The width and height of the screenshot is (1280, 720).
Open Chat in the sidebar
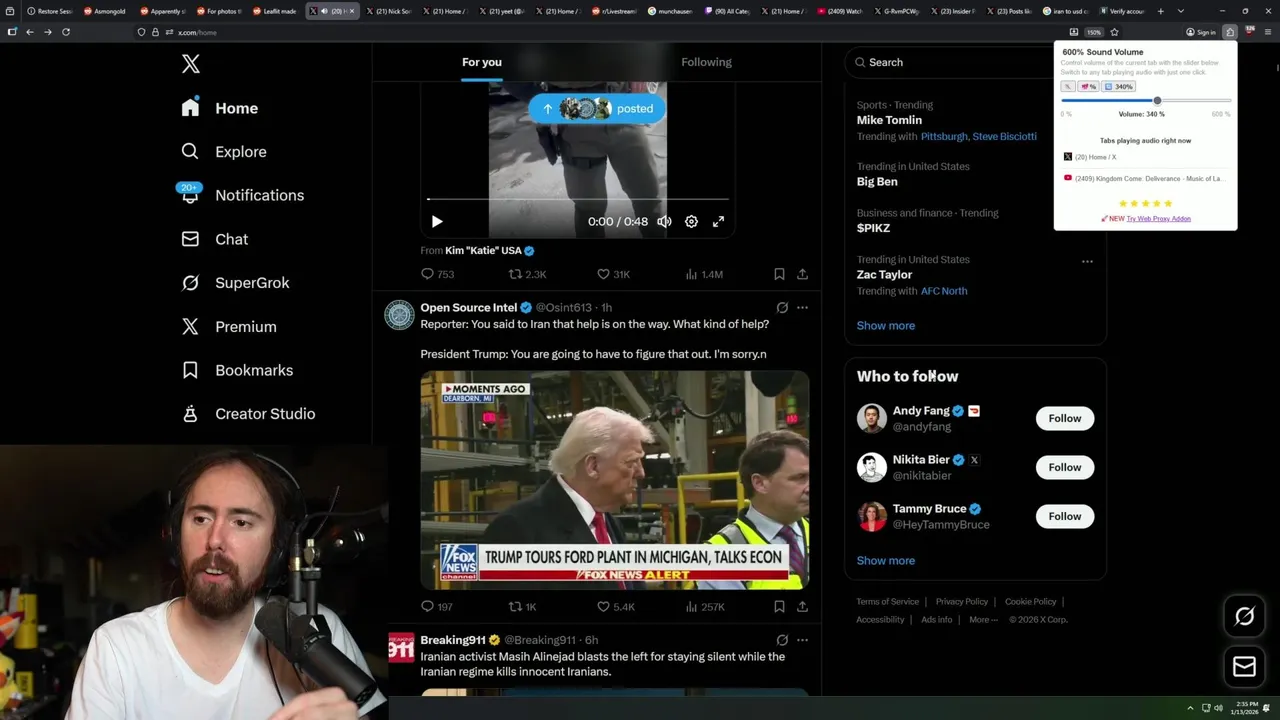coord(214,239)
